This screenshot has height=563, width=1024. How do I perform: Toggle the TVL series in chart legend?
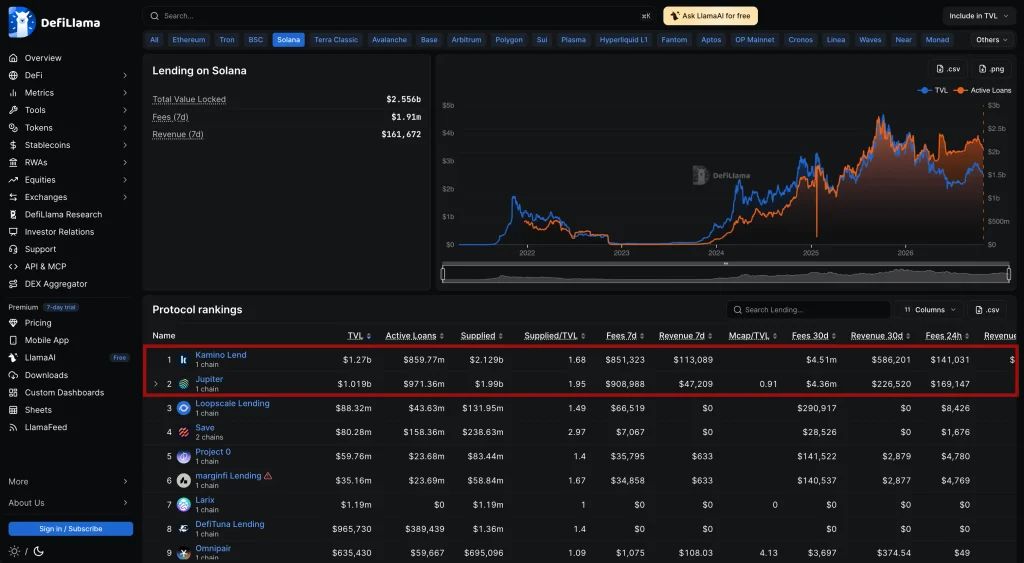(x=933, y=90)
